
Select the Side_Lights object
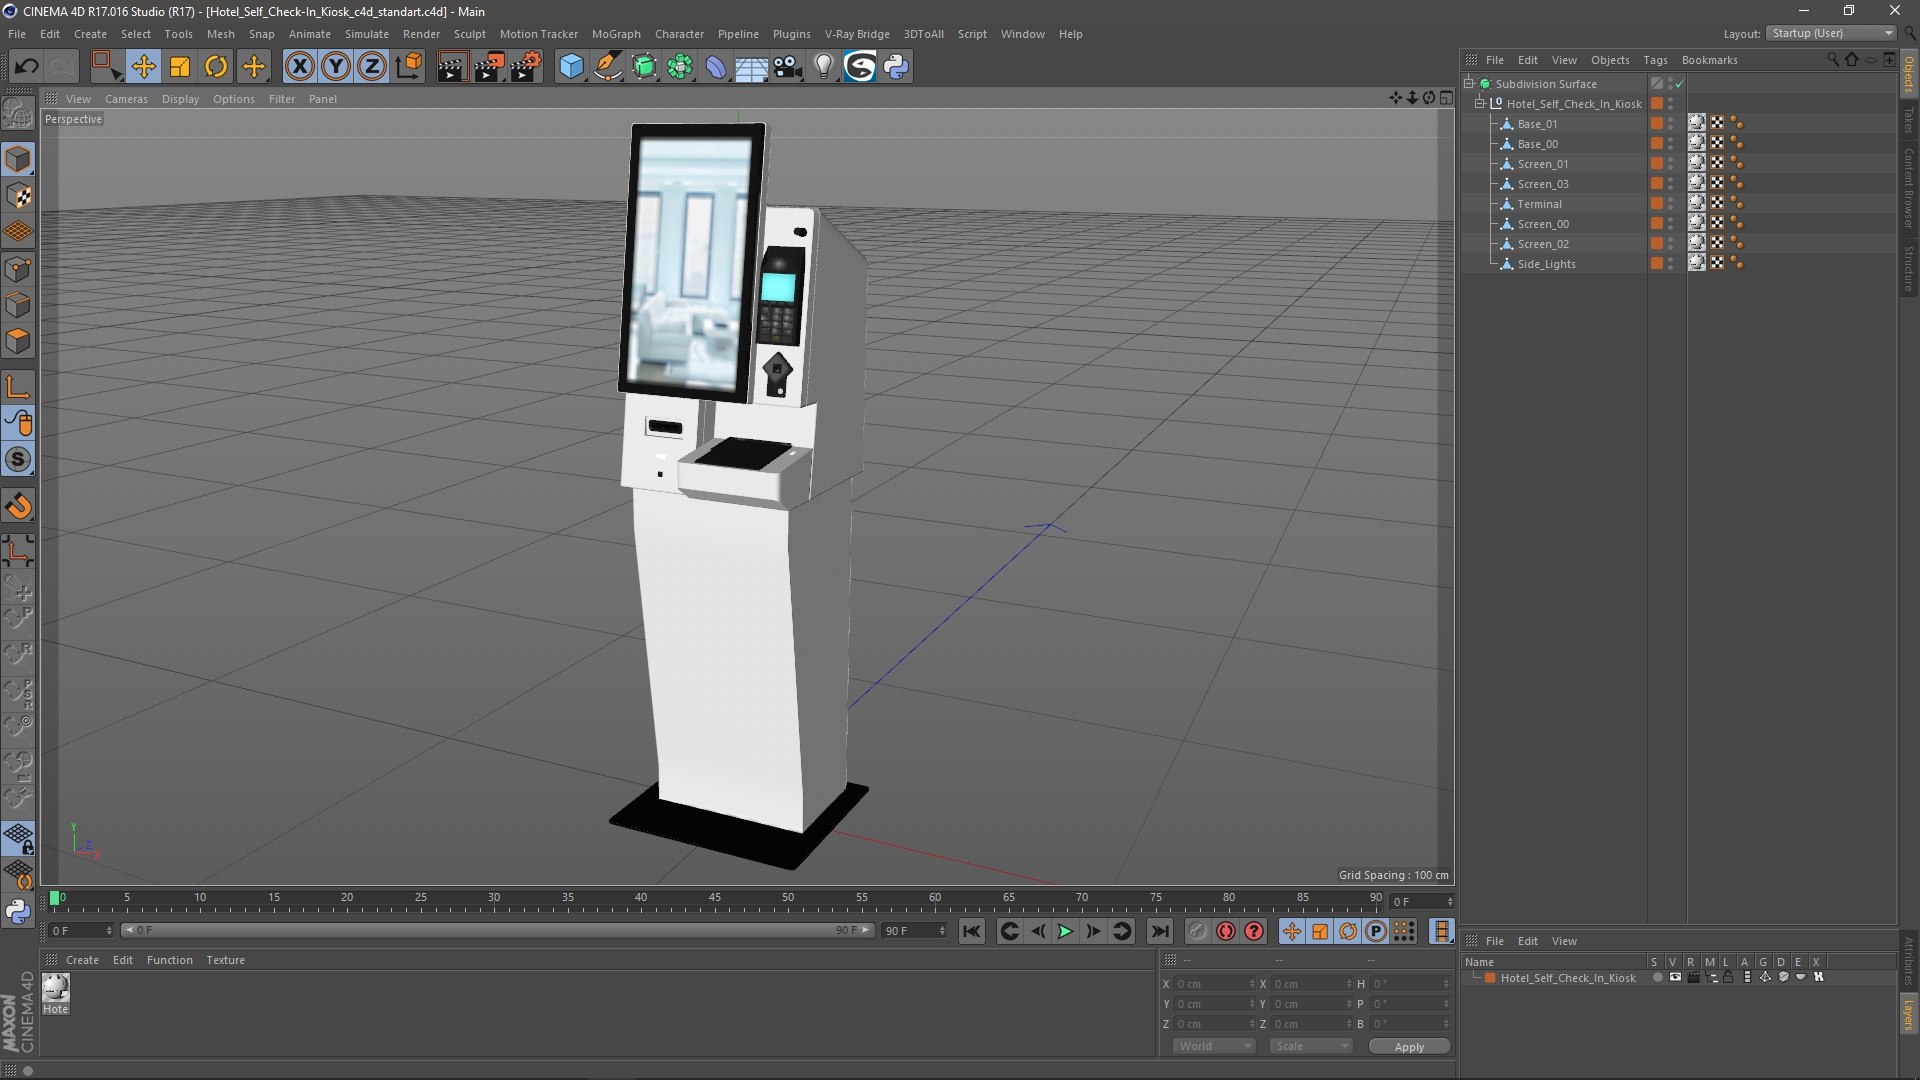coord(1546,264)
